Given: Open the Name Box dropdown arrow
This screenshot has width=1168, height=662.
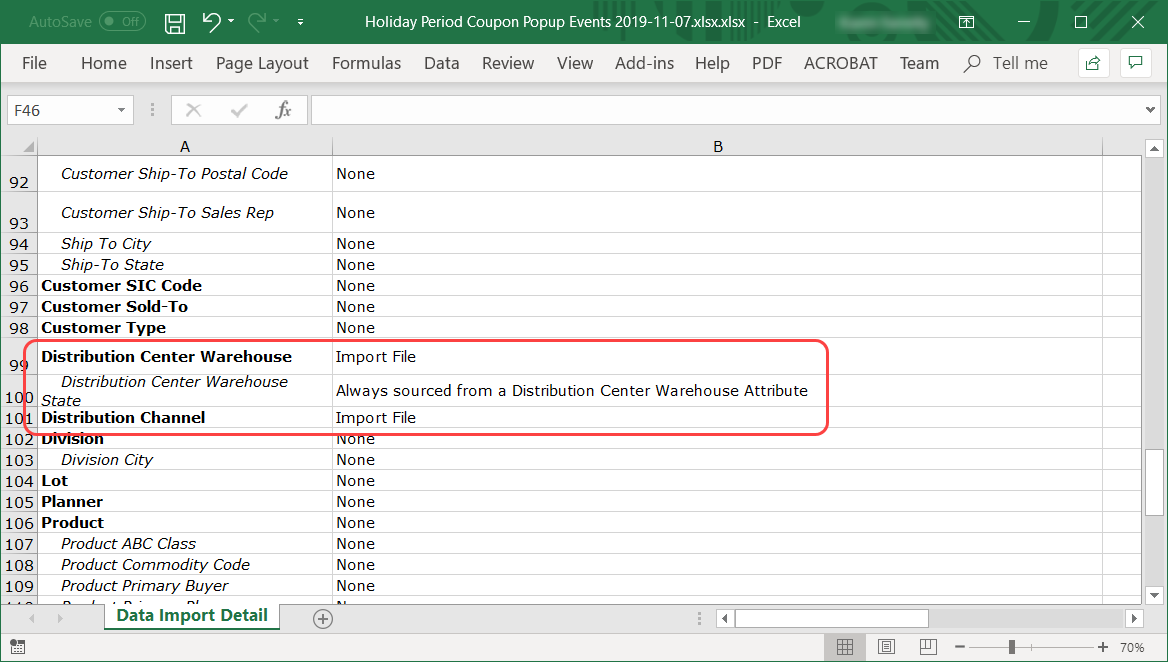Looking at the screenshot, I should [121, 110].
